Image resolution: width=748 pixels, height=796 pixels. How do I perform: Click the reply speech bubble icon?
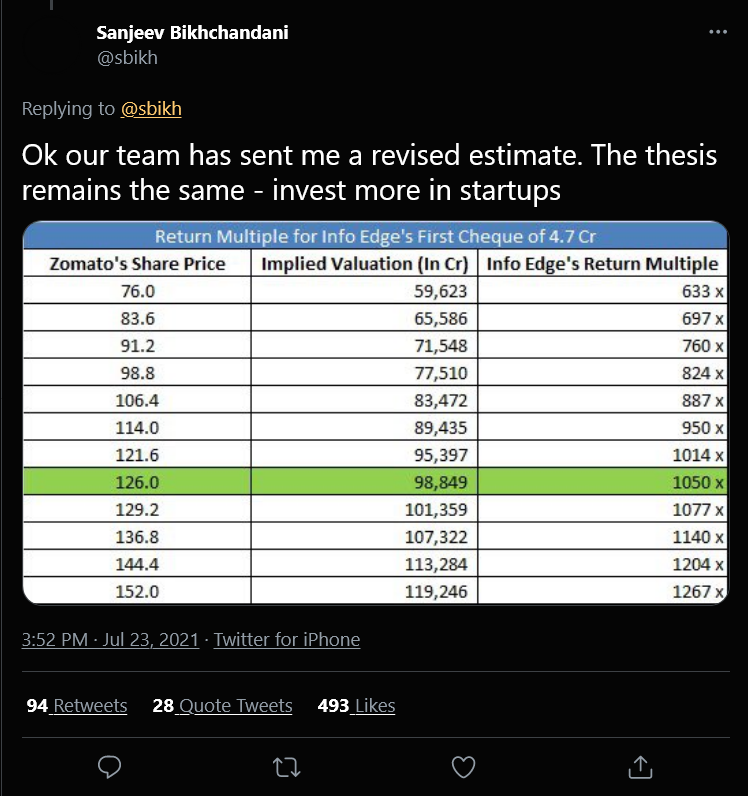[x=111, y=767]
